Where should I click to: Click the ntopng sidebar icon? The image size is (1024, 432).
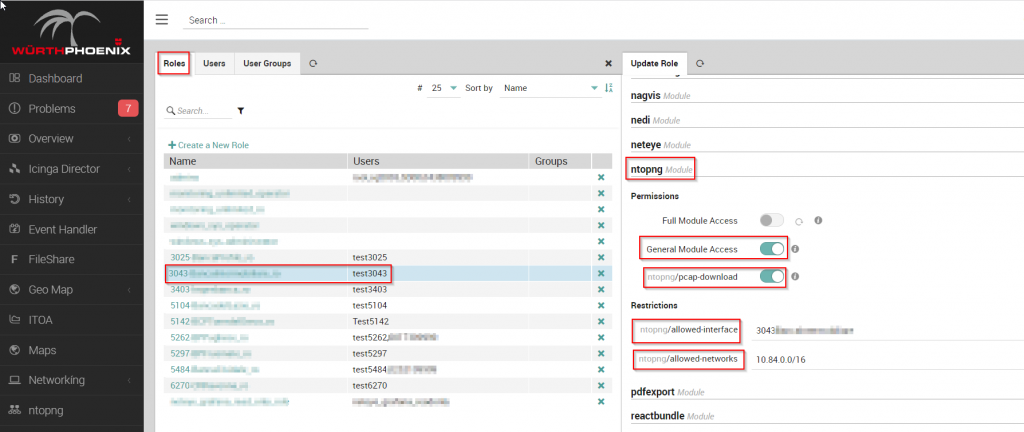[x=14, y=410]
